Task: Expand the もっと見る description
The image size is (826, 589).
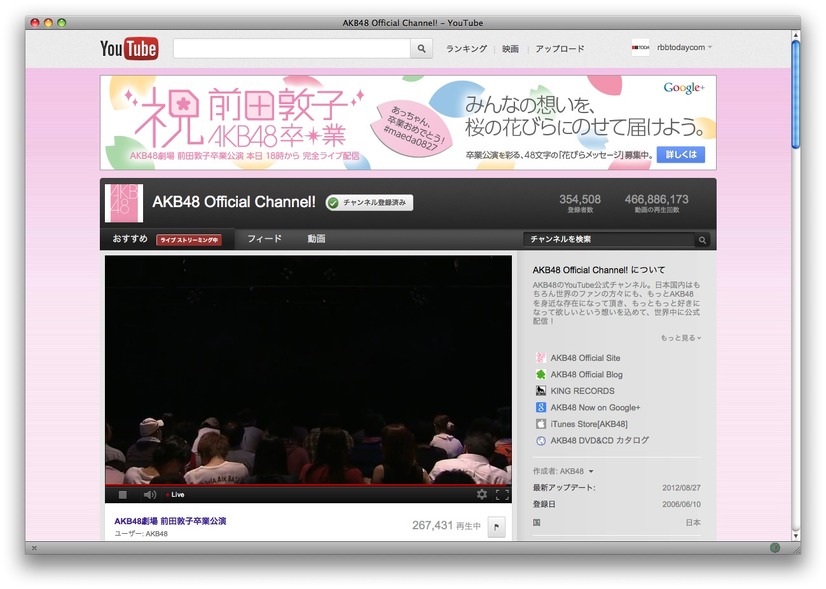Action: (x=681, y=338)
